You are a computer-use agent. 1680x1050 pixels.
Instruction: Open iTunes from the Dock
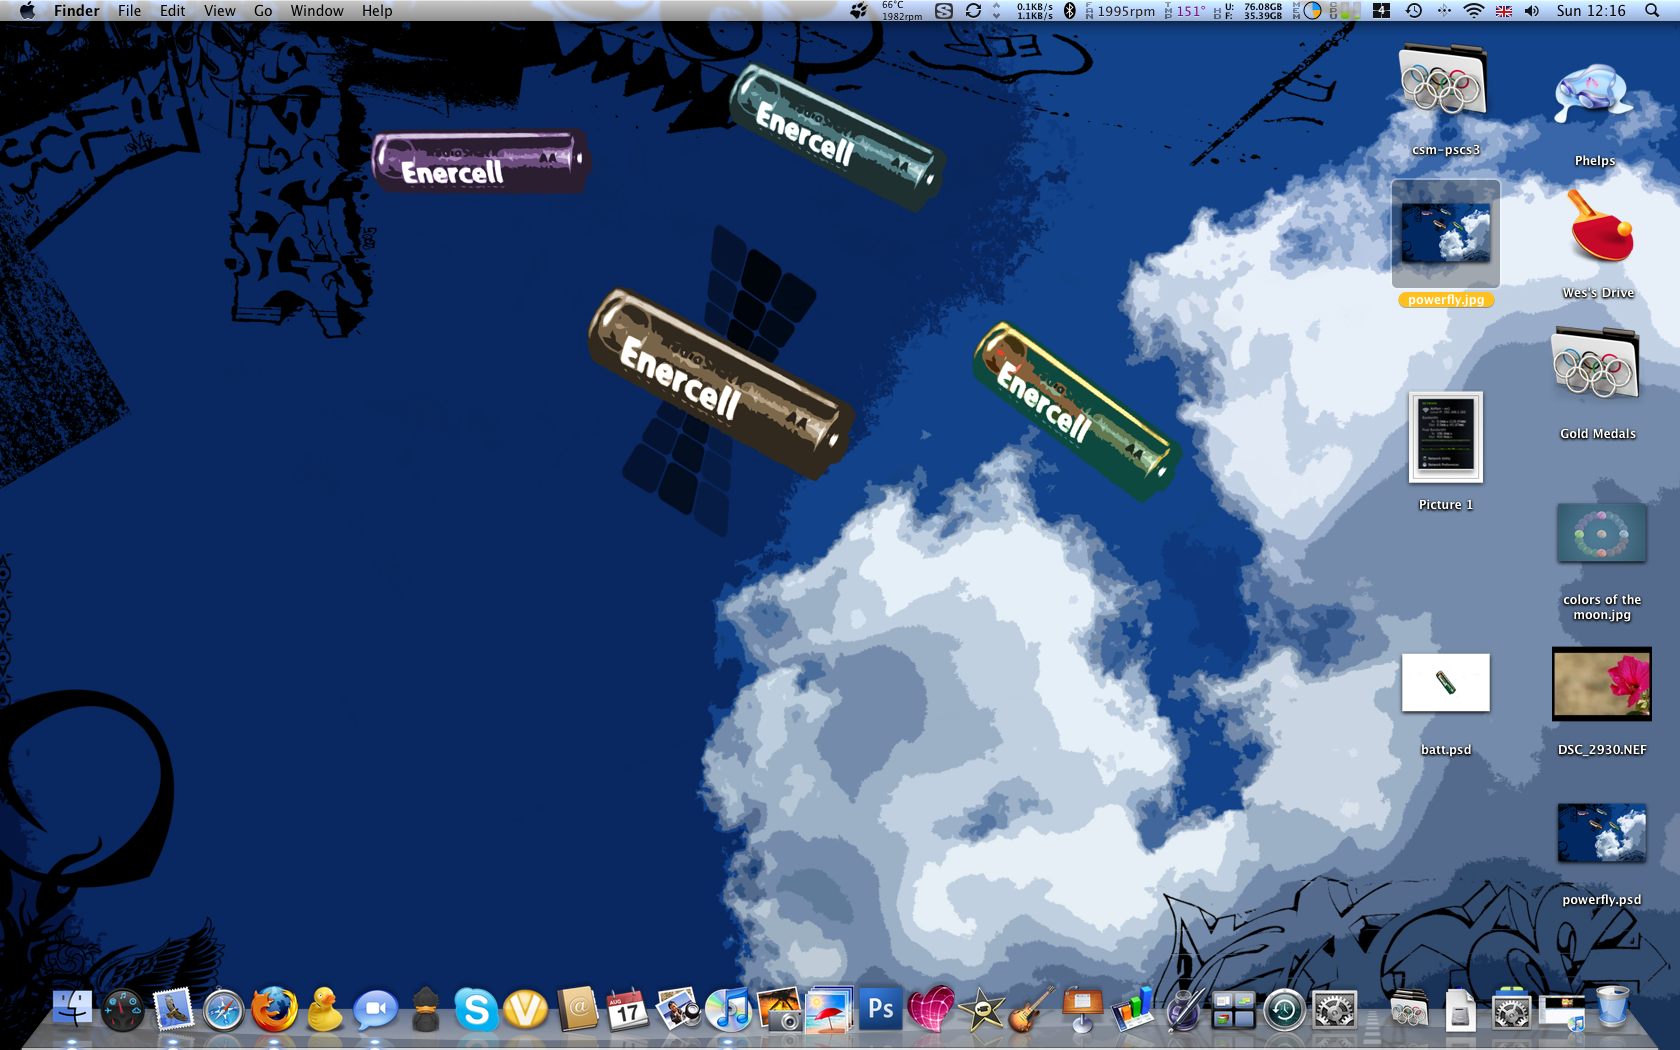click(x=729, y=1009)
